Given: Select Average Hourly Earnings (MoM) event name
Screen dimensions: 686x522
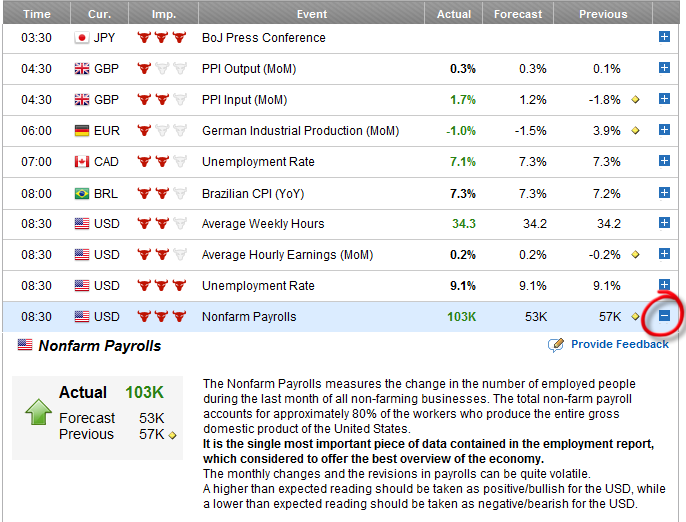Looking at the screenshot, I should click(287, 255).
